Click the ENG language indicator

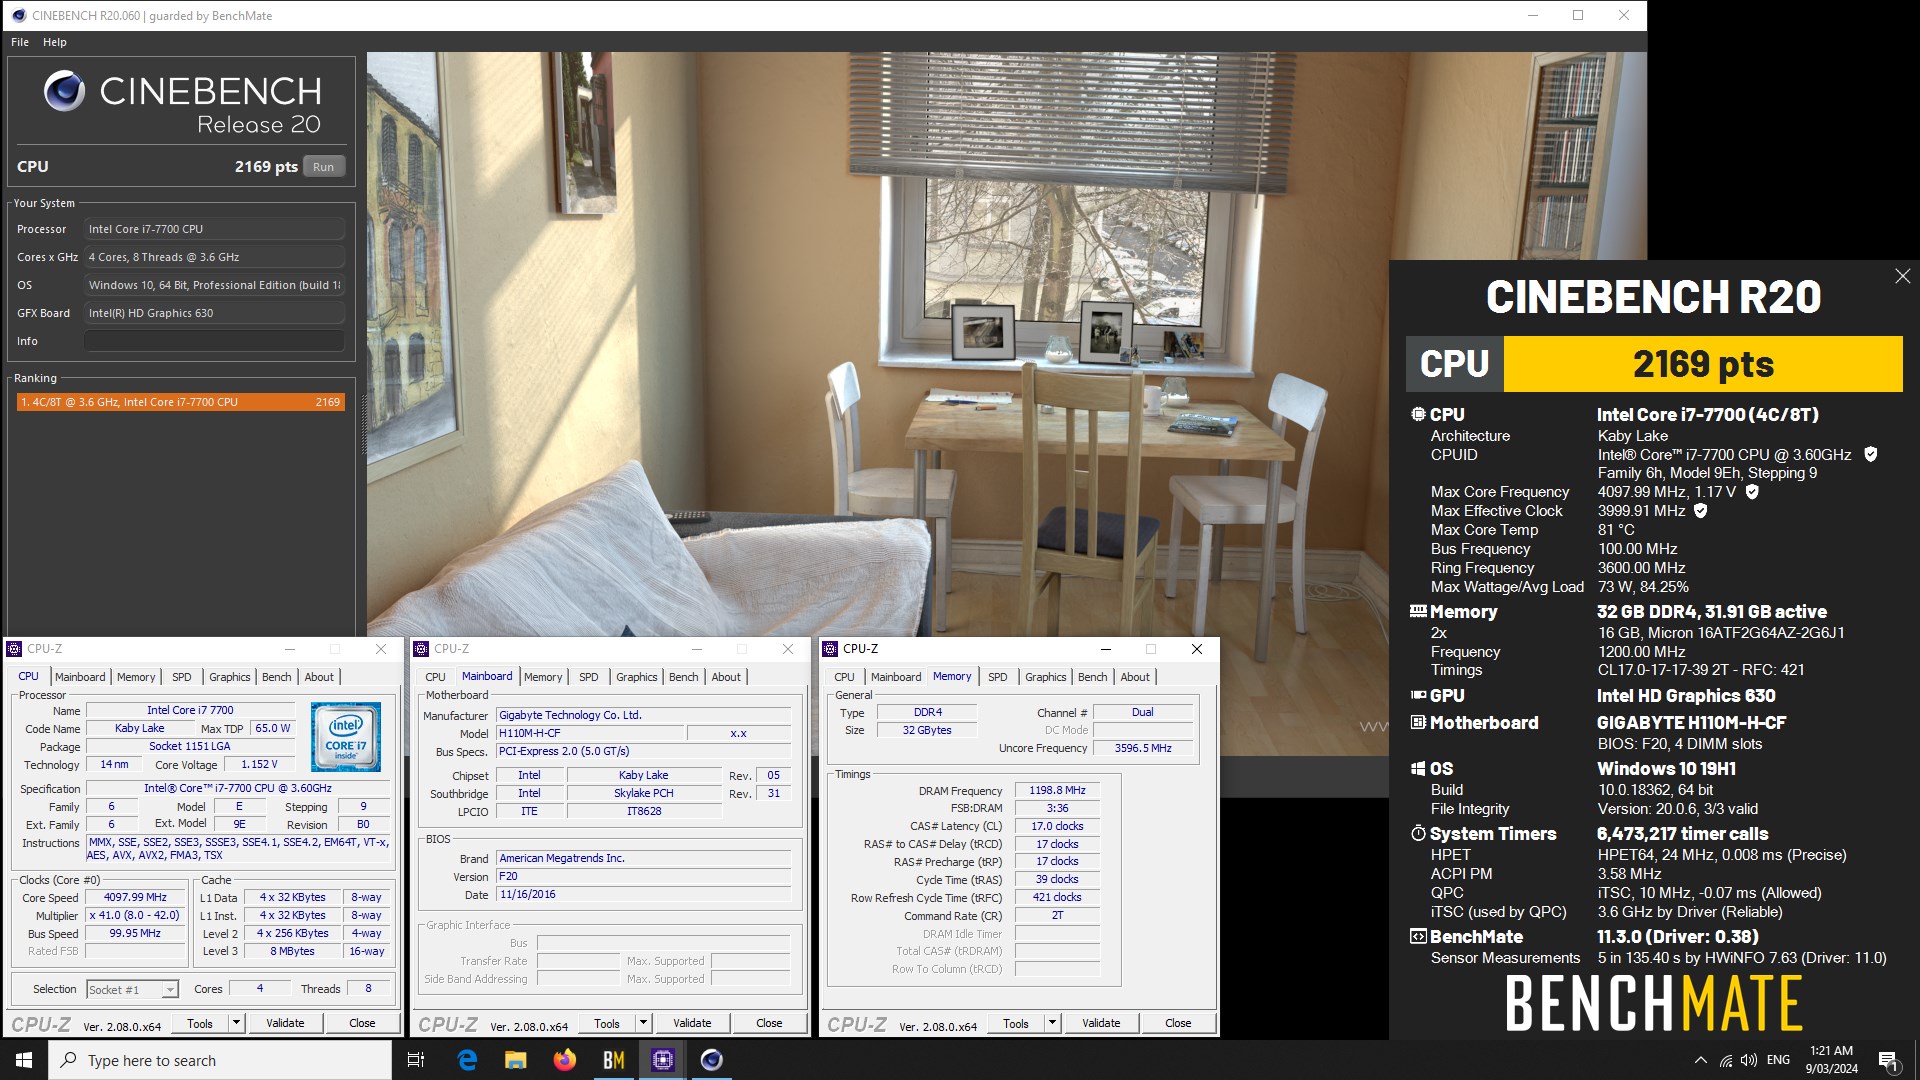[x=1778, y=1060]
